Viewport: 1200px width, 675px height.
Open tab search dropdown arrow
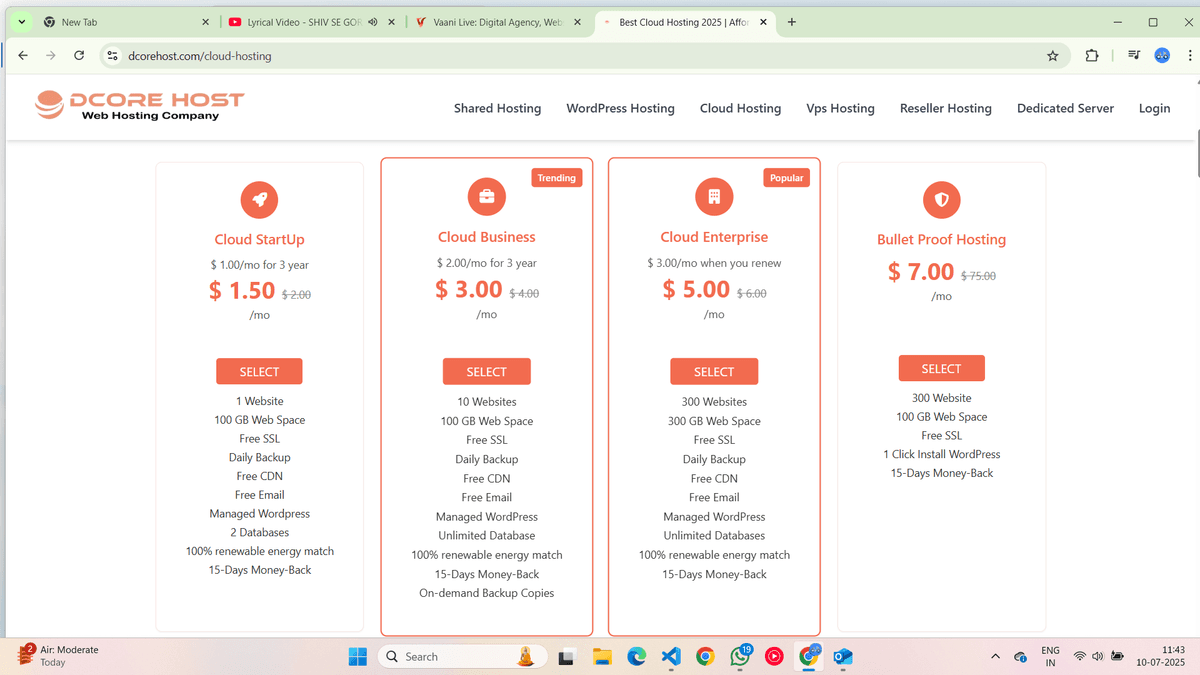click(x=22, y=22)
